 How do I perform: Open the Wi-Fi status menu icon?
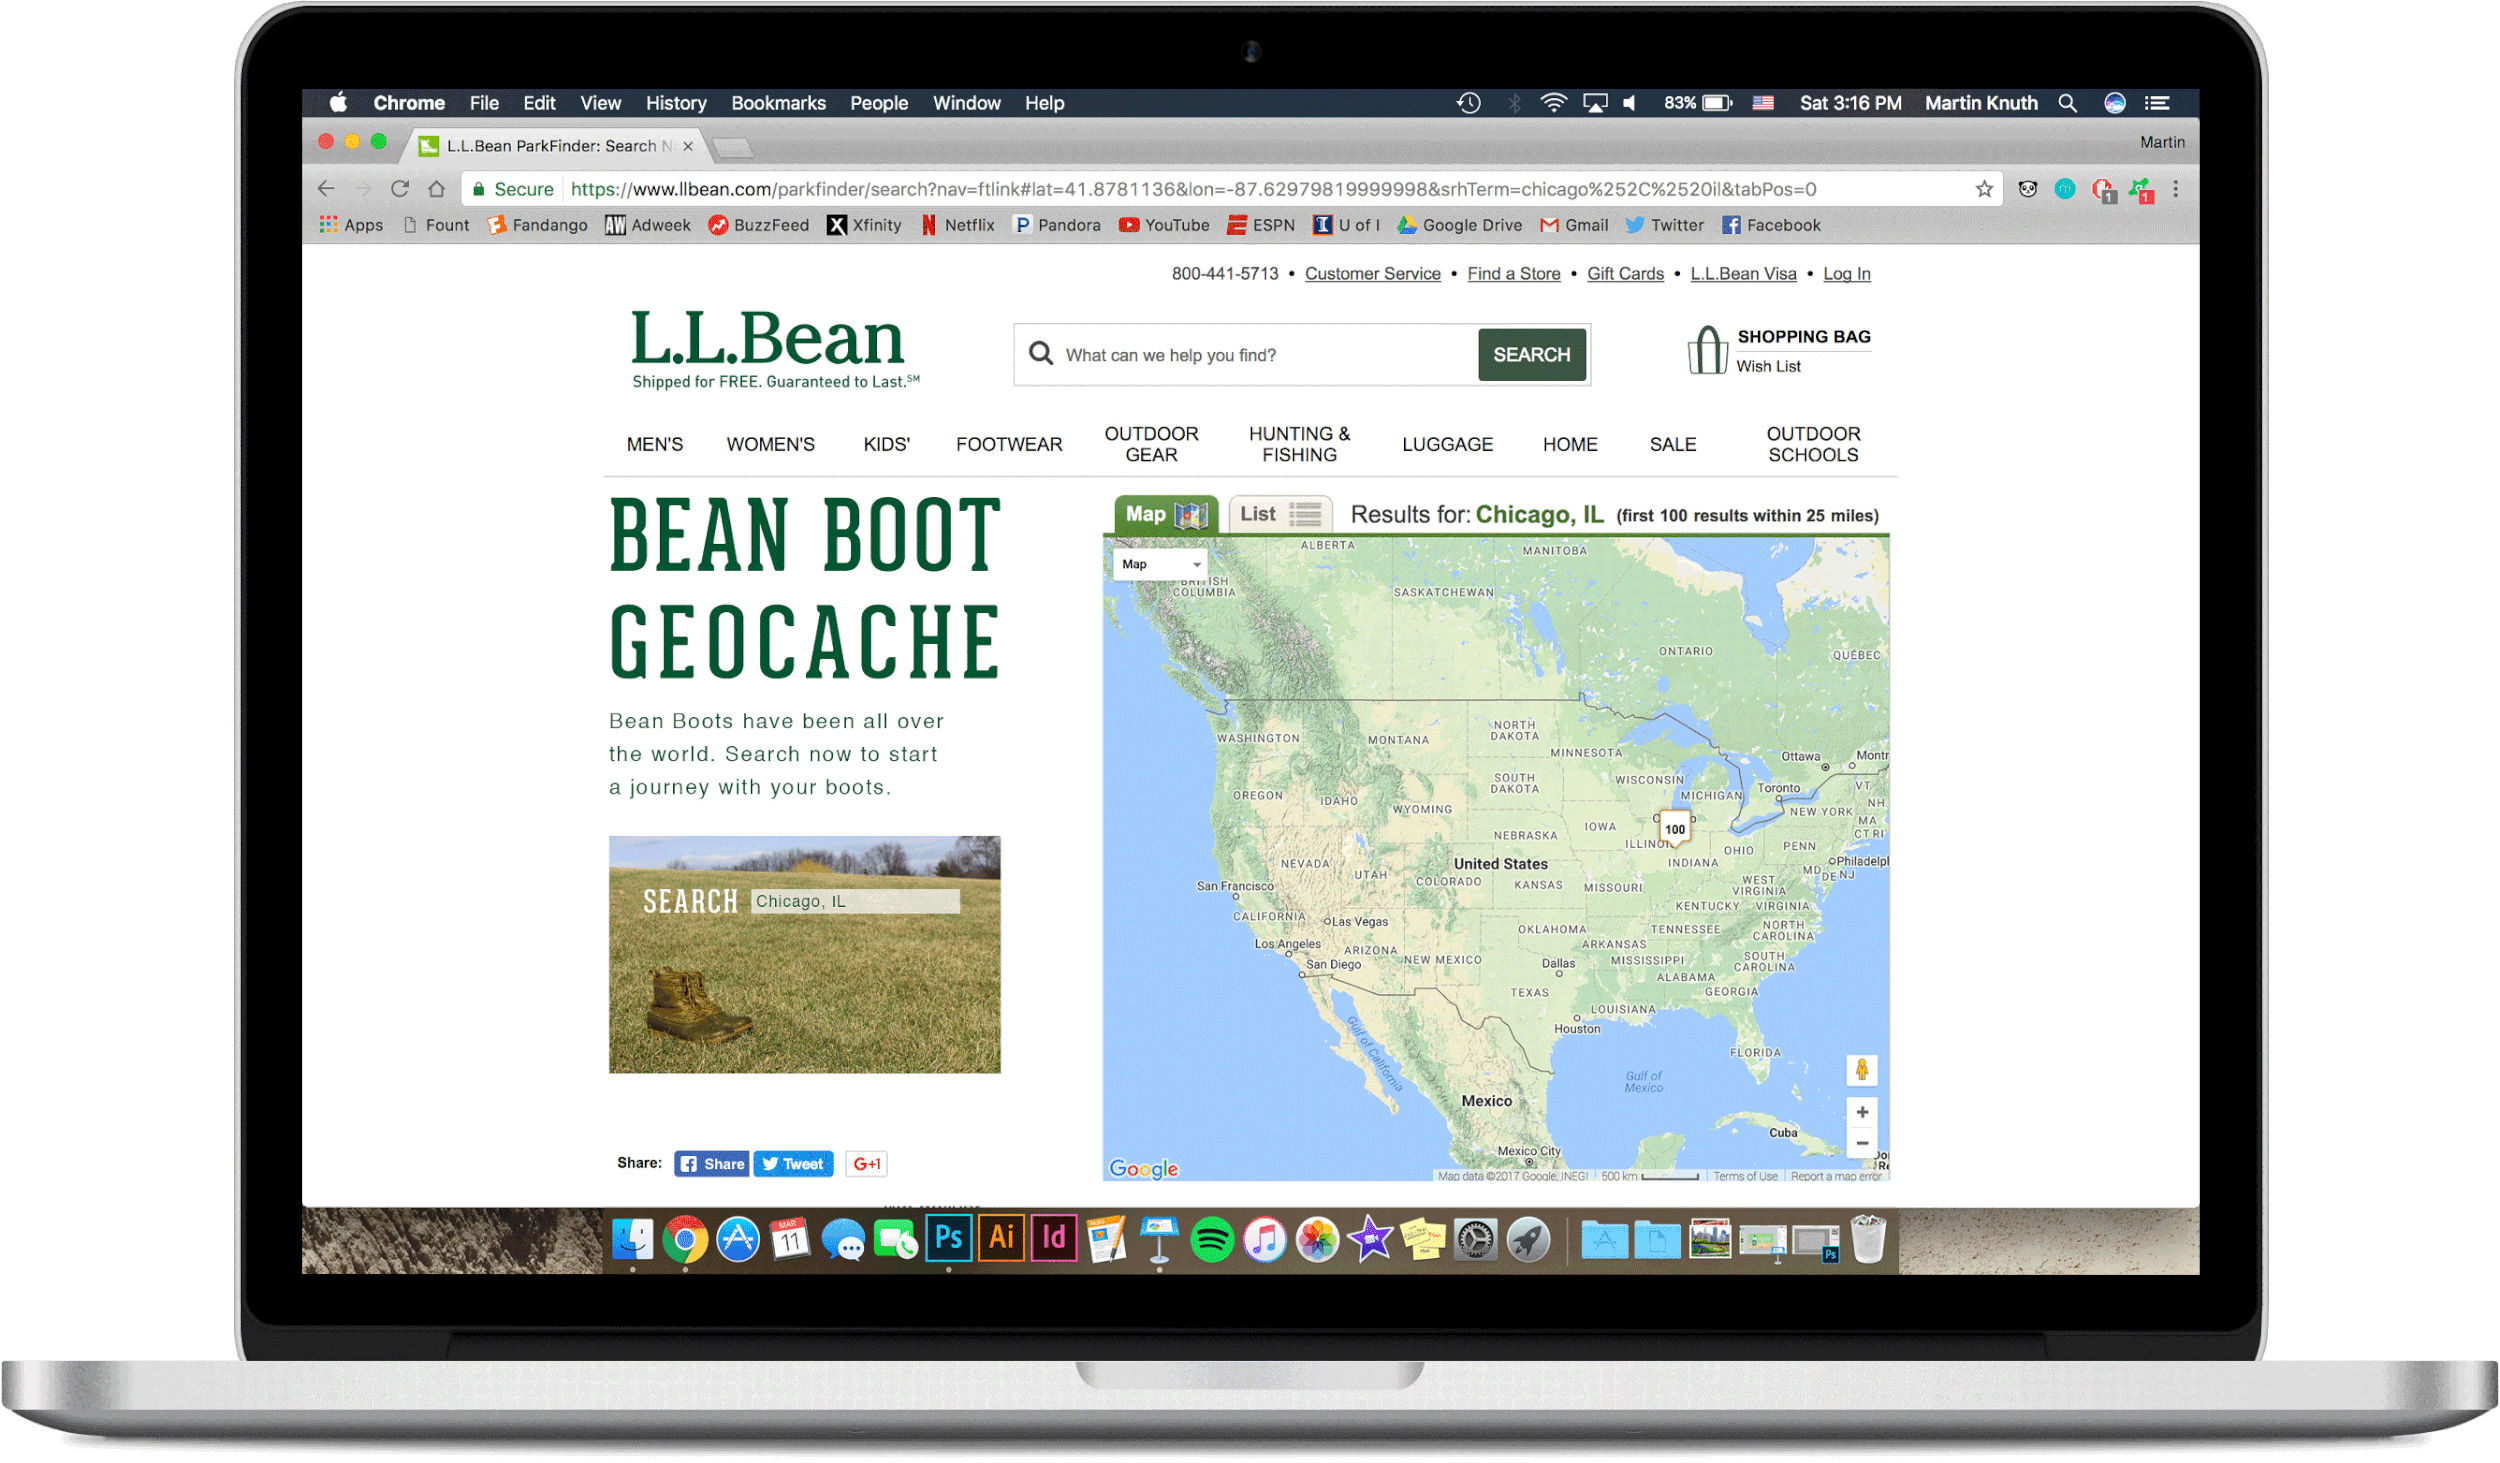(x=1553, y=103)
